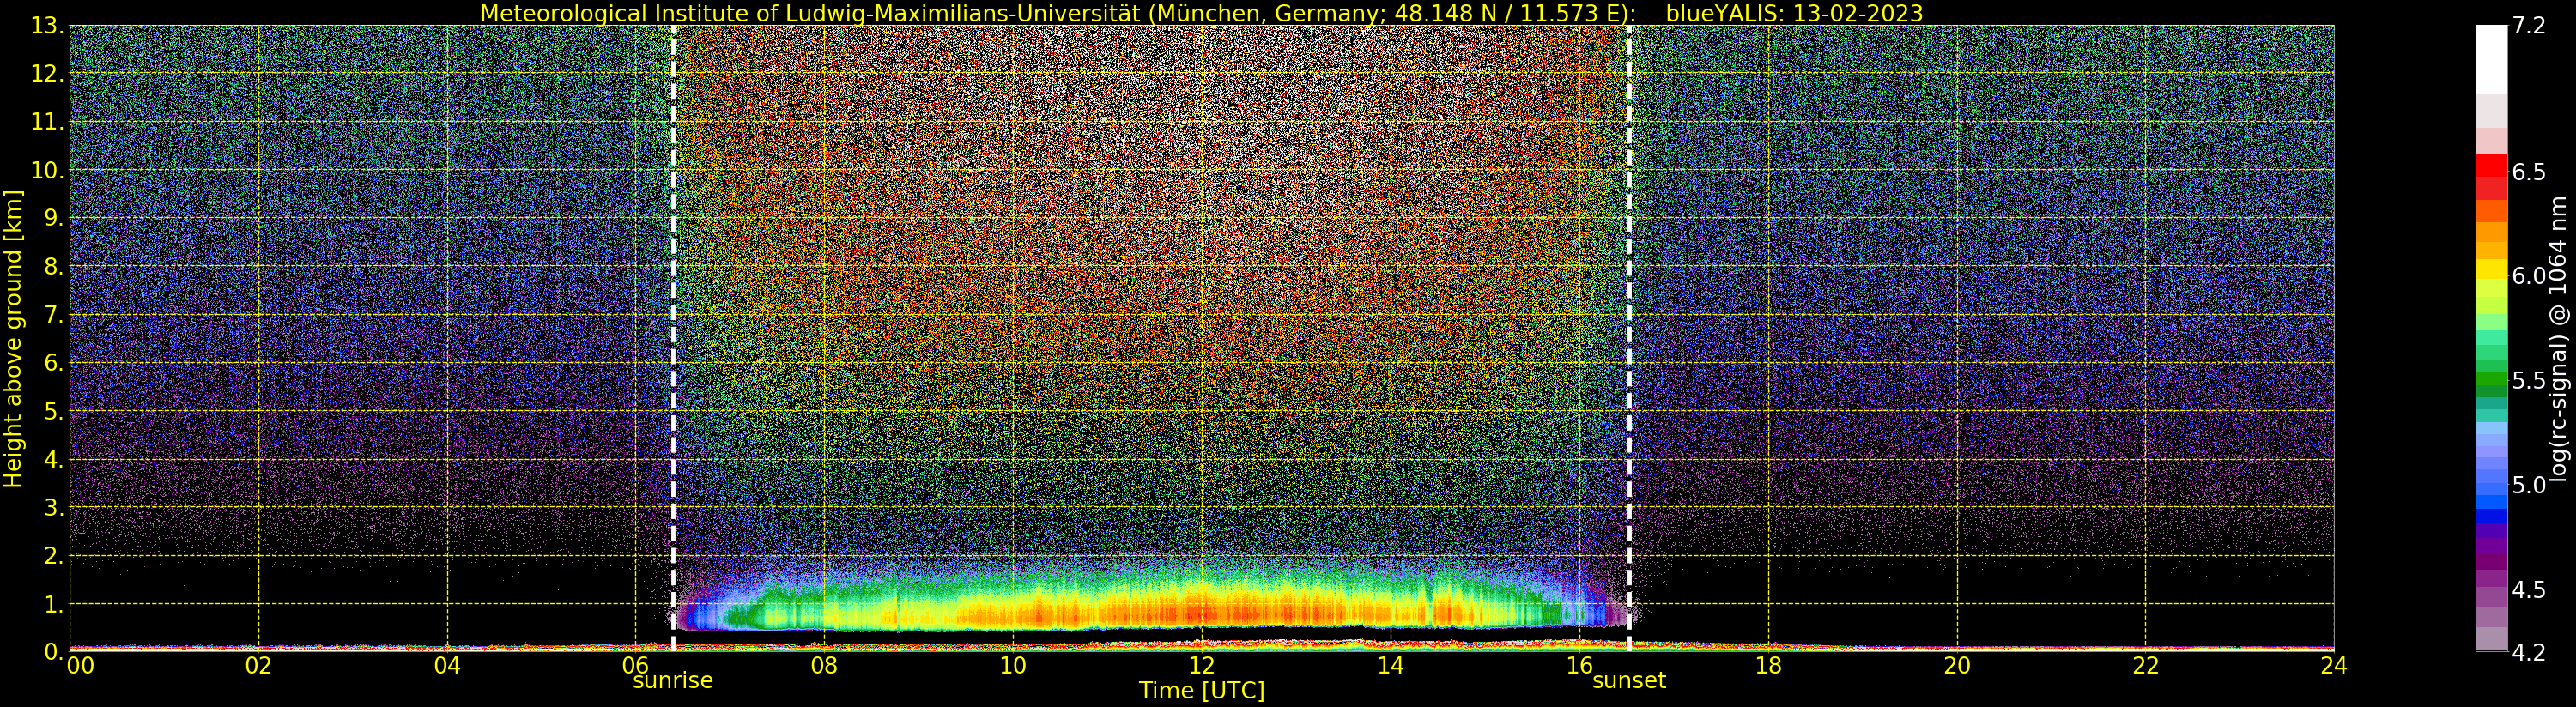Click the '4.2' colorbar value
Image resolution: width=2576 pixels, height=707 pixels.
(x=2529, y=652)
